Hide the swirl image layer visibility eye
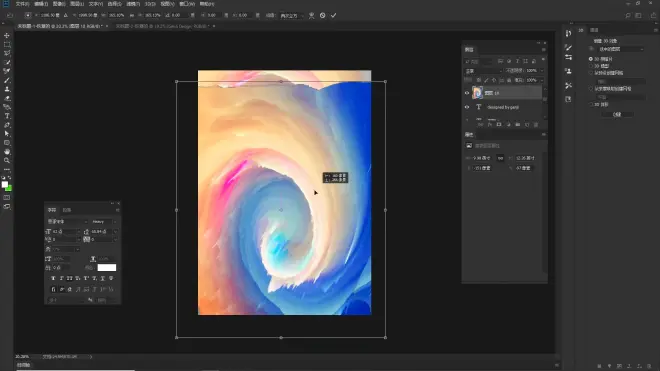Screen dimensions: 660x371 (467, 93)
